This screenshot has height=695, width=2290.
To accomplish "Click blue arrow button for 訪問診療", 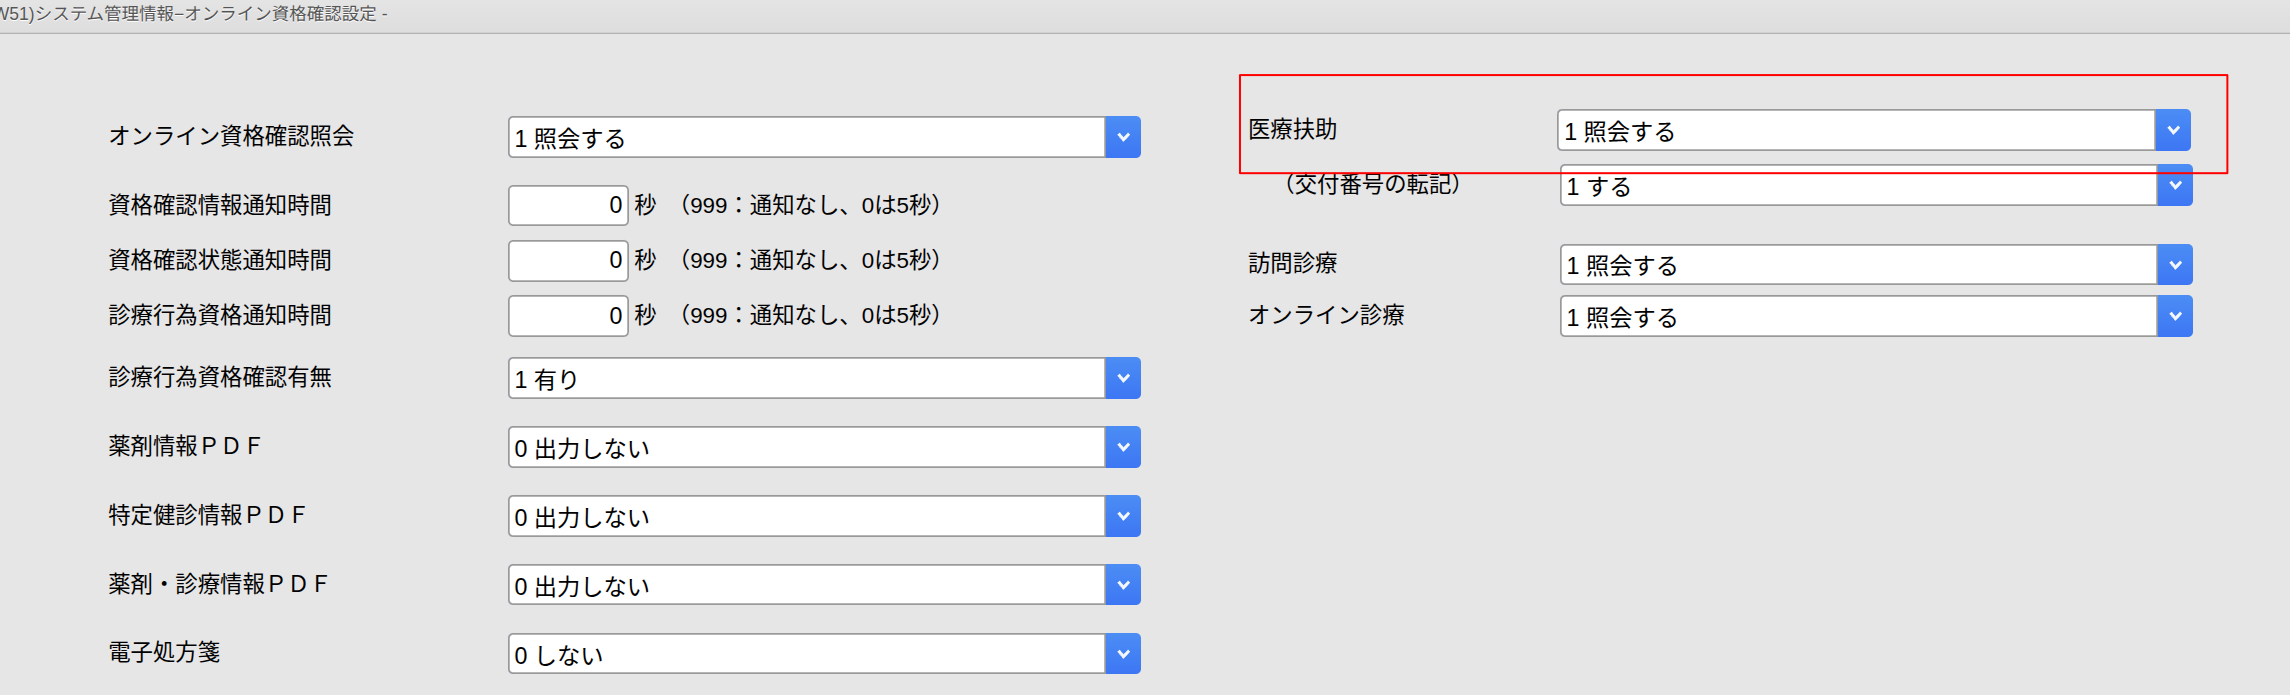I will point(2174,265).
